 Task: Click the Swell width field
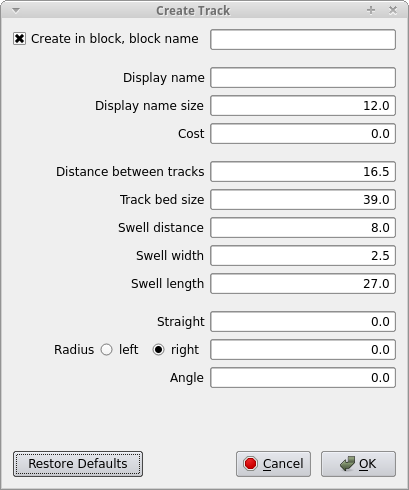[x=303, y=256]
